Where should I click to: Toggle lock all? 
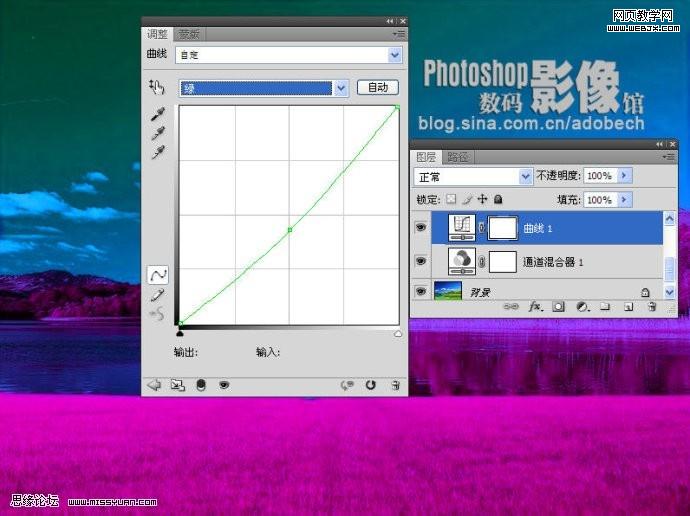click(x=498, y=199)
